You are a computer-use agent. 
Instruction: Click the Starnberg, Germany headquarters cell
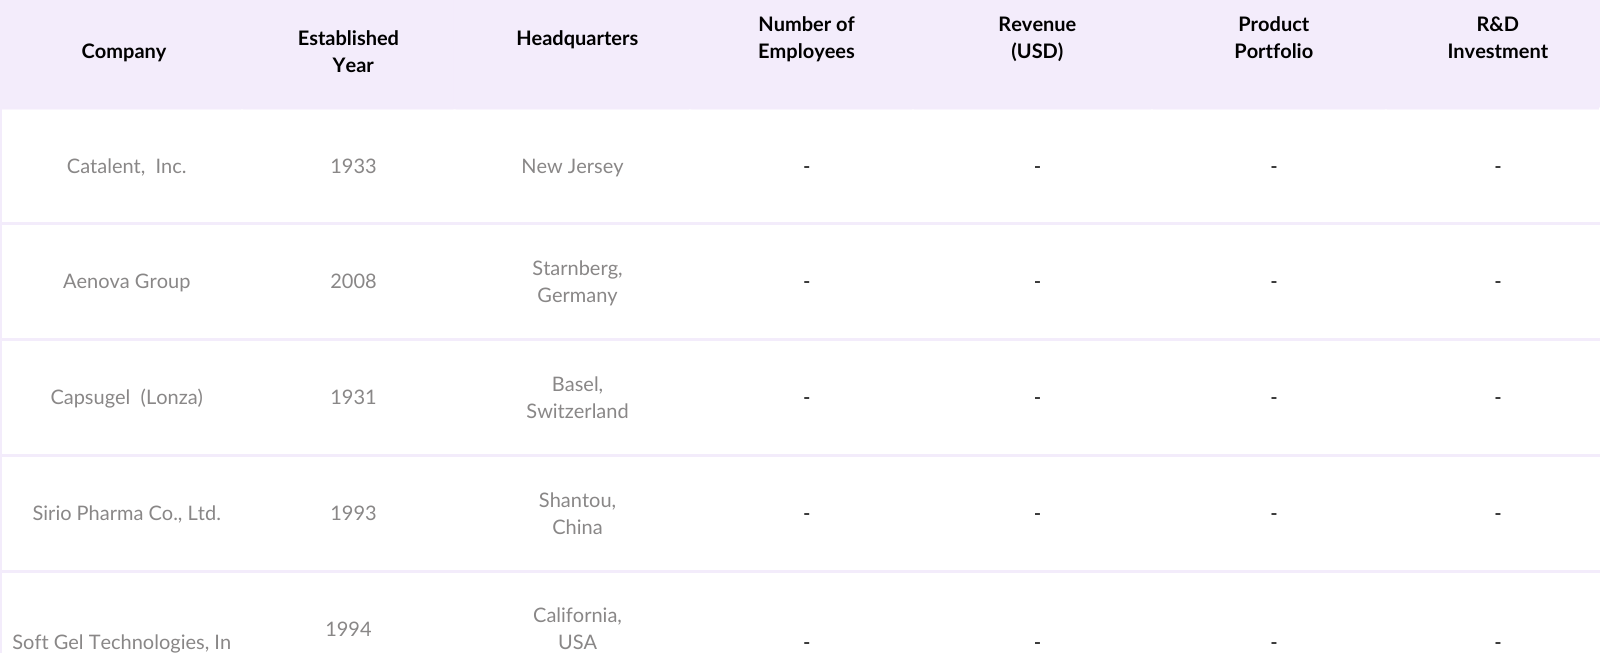point(577,281)
